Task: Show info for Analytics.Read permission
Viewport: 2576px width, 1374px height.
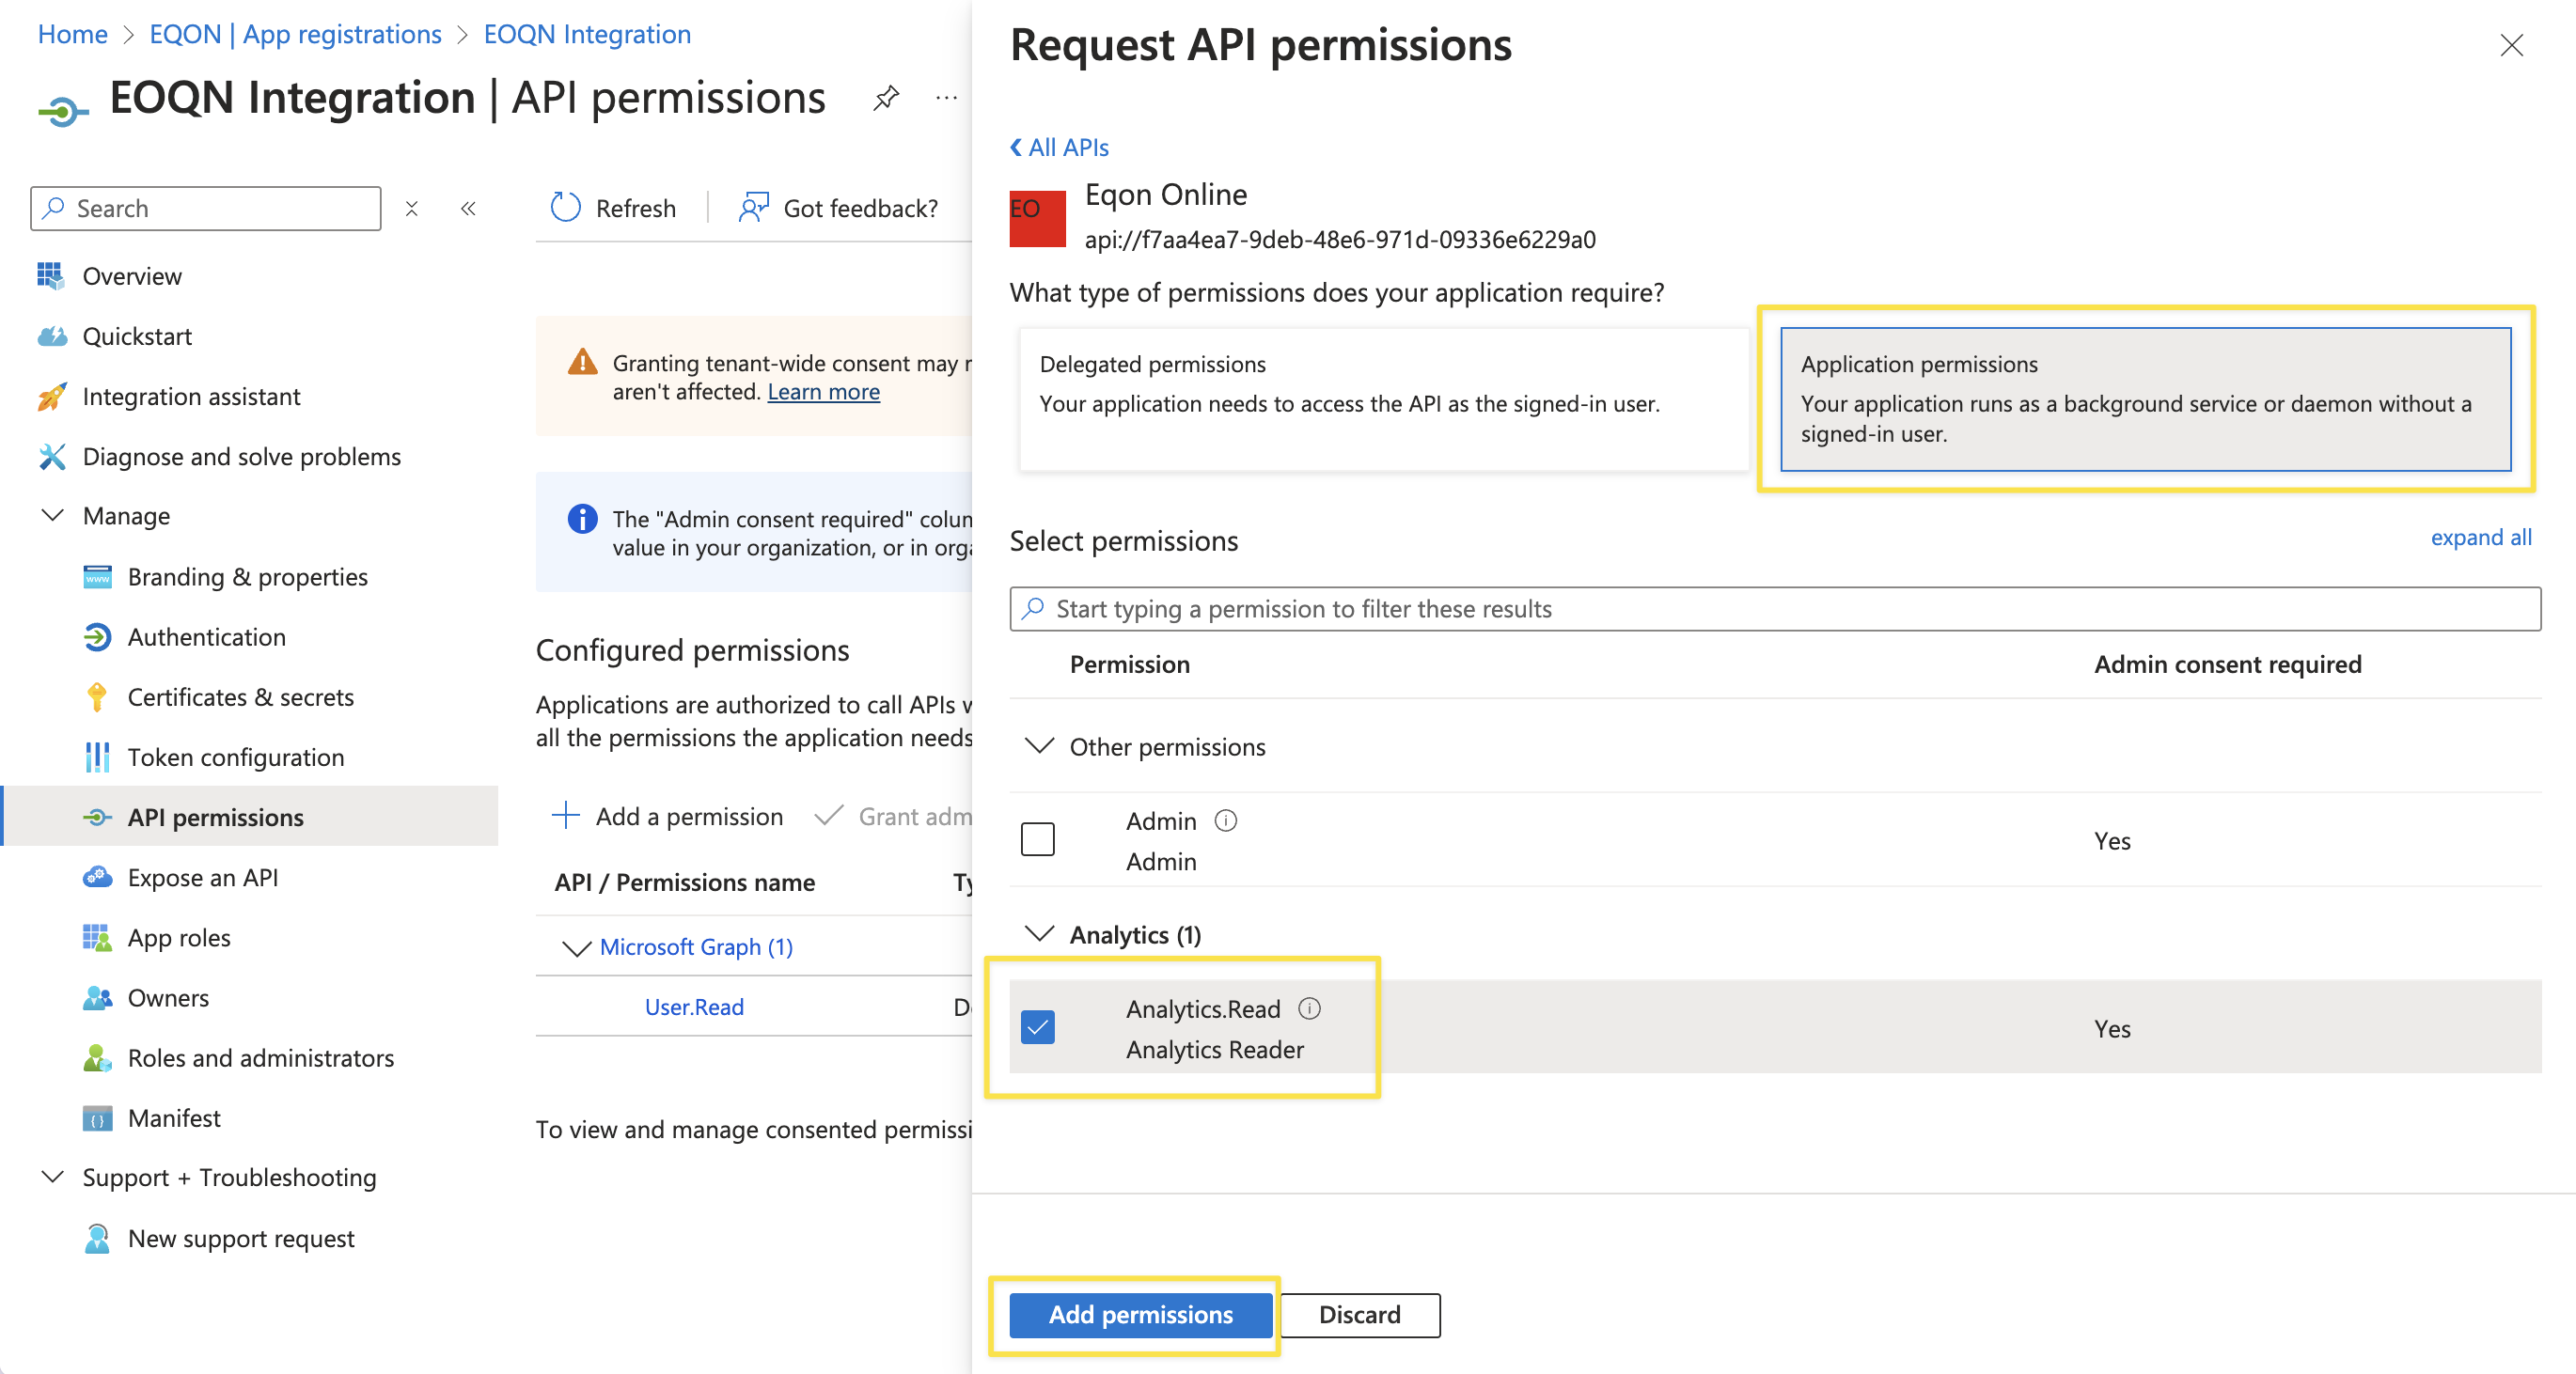Action: pos(1309,1009)
